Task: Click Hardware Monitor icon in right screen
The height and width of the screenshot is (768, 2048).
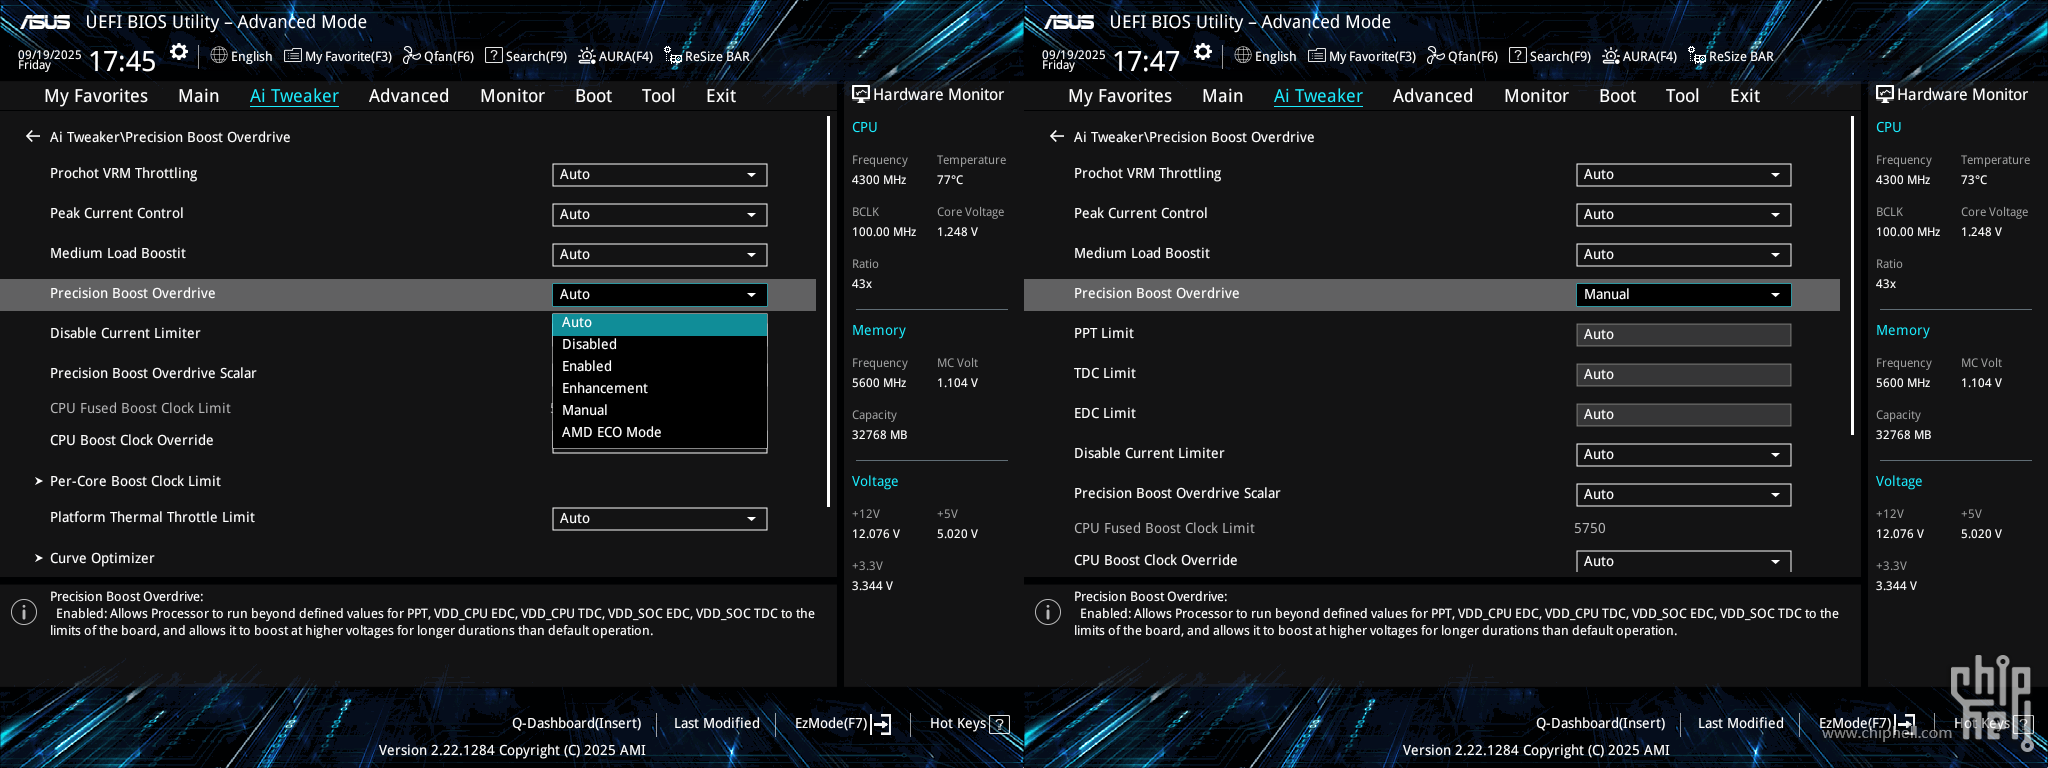Action: pos(1885,94)
